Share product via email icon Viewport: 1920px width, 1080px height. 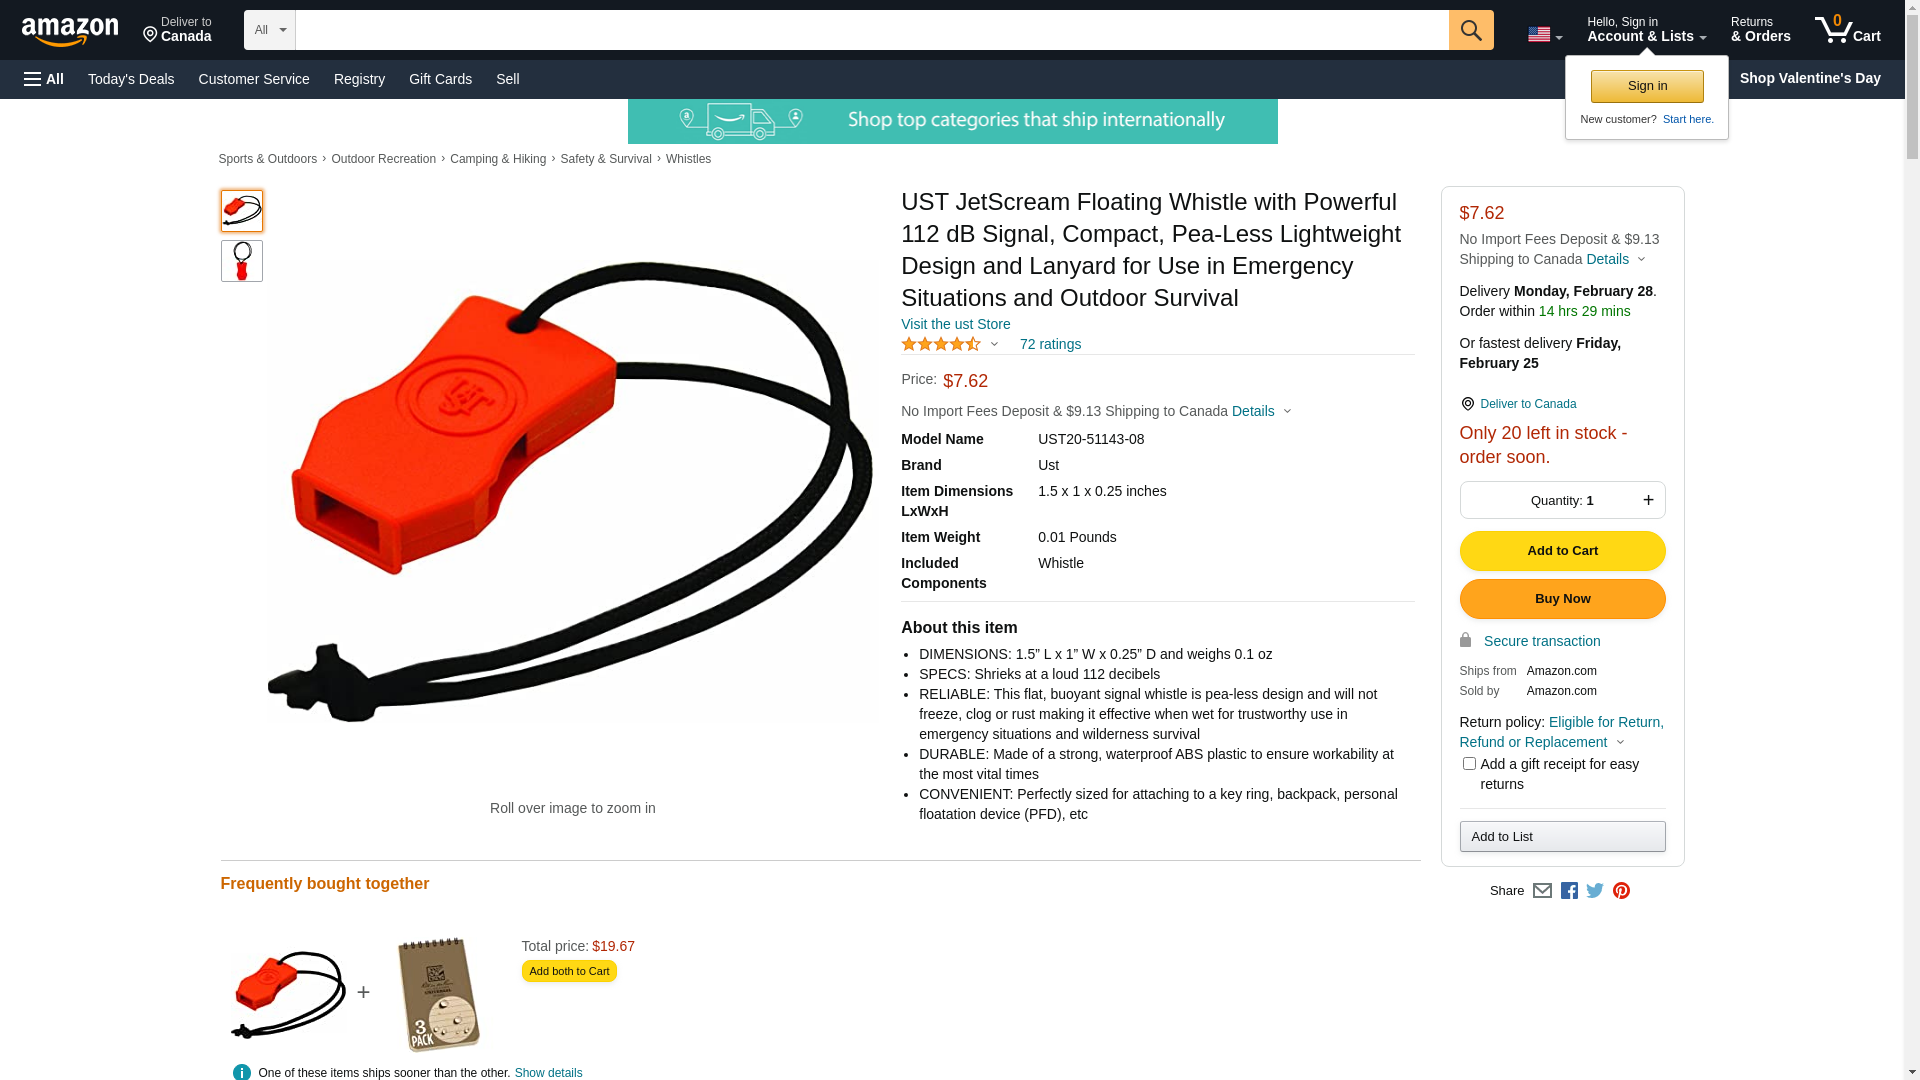coord(1542,890)
